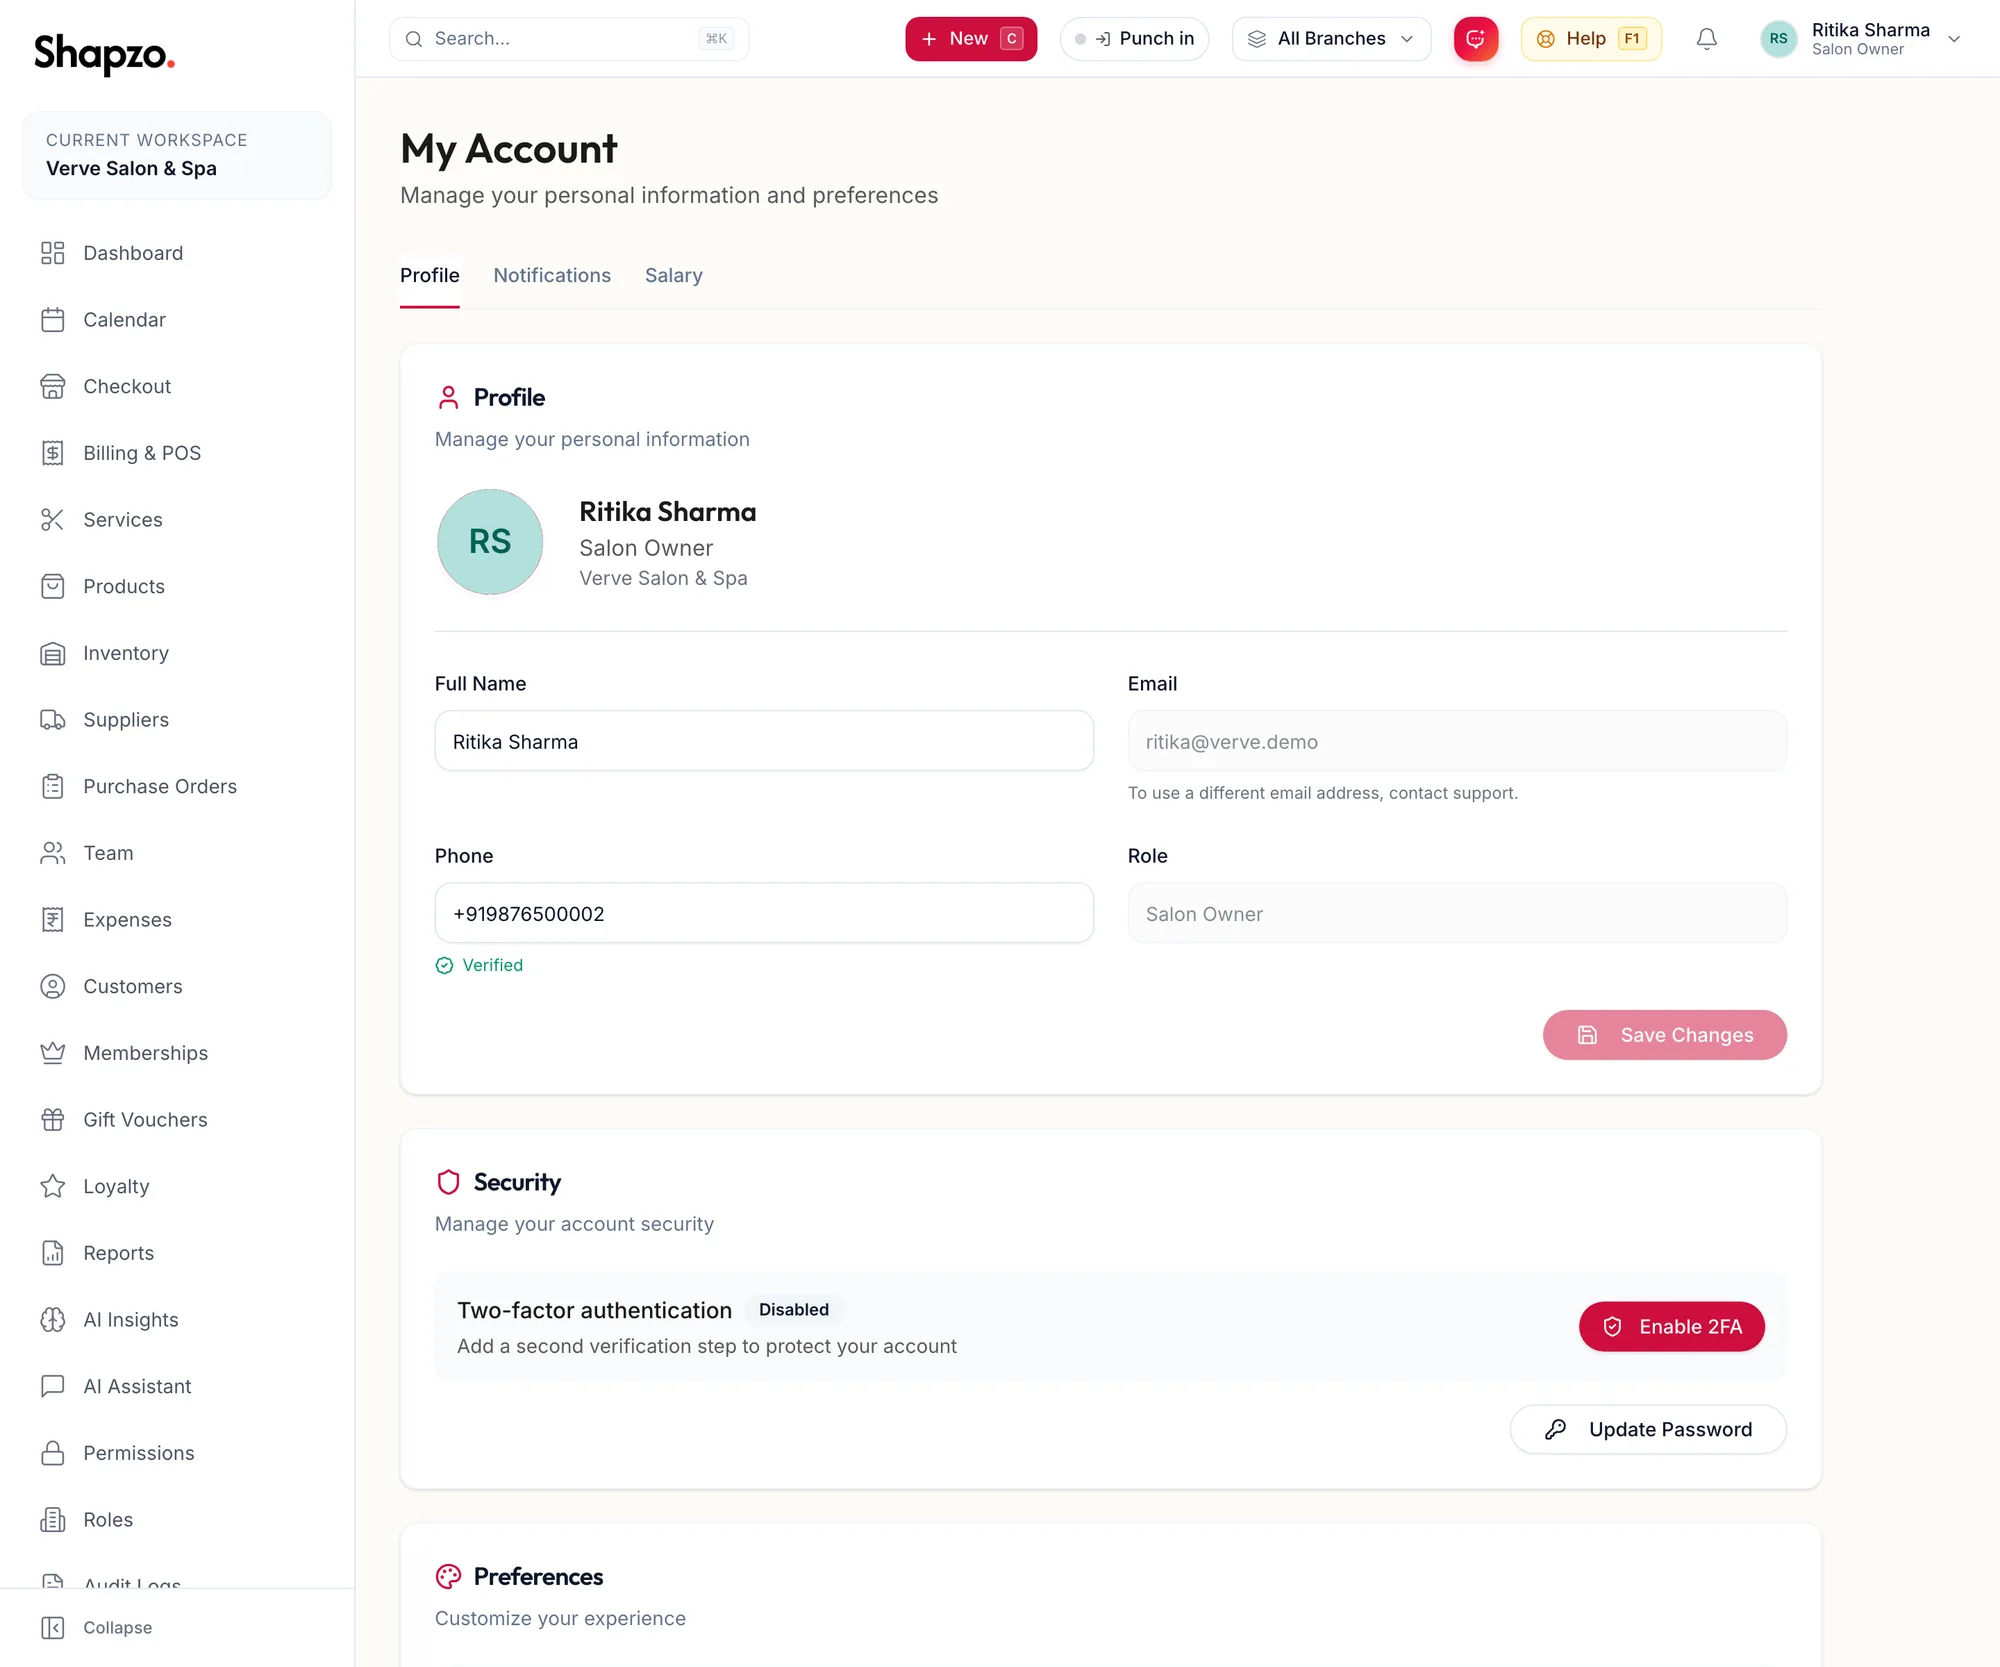Focus the Search field

[x=569, y=39]
